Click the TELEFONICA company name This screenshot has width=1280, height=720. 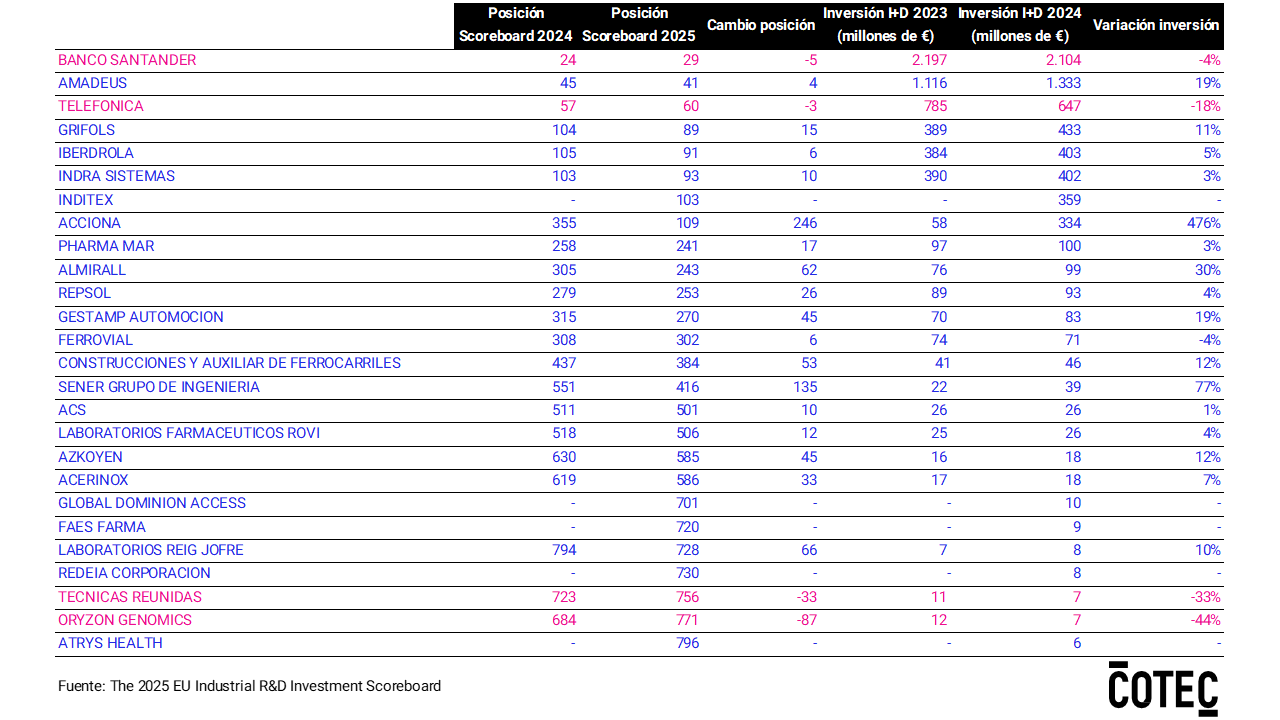click(x=101, y=106)
